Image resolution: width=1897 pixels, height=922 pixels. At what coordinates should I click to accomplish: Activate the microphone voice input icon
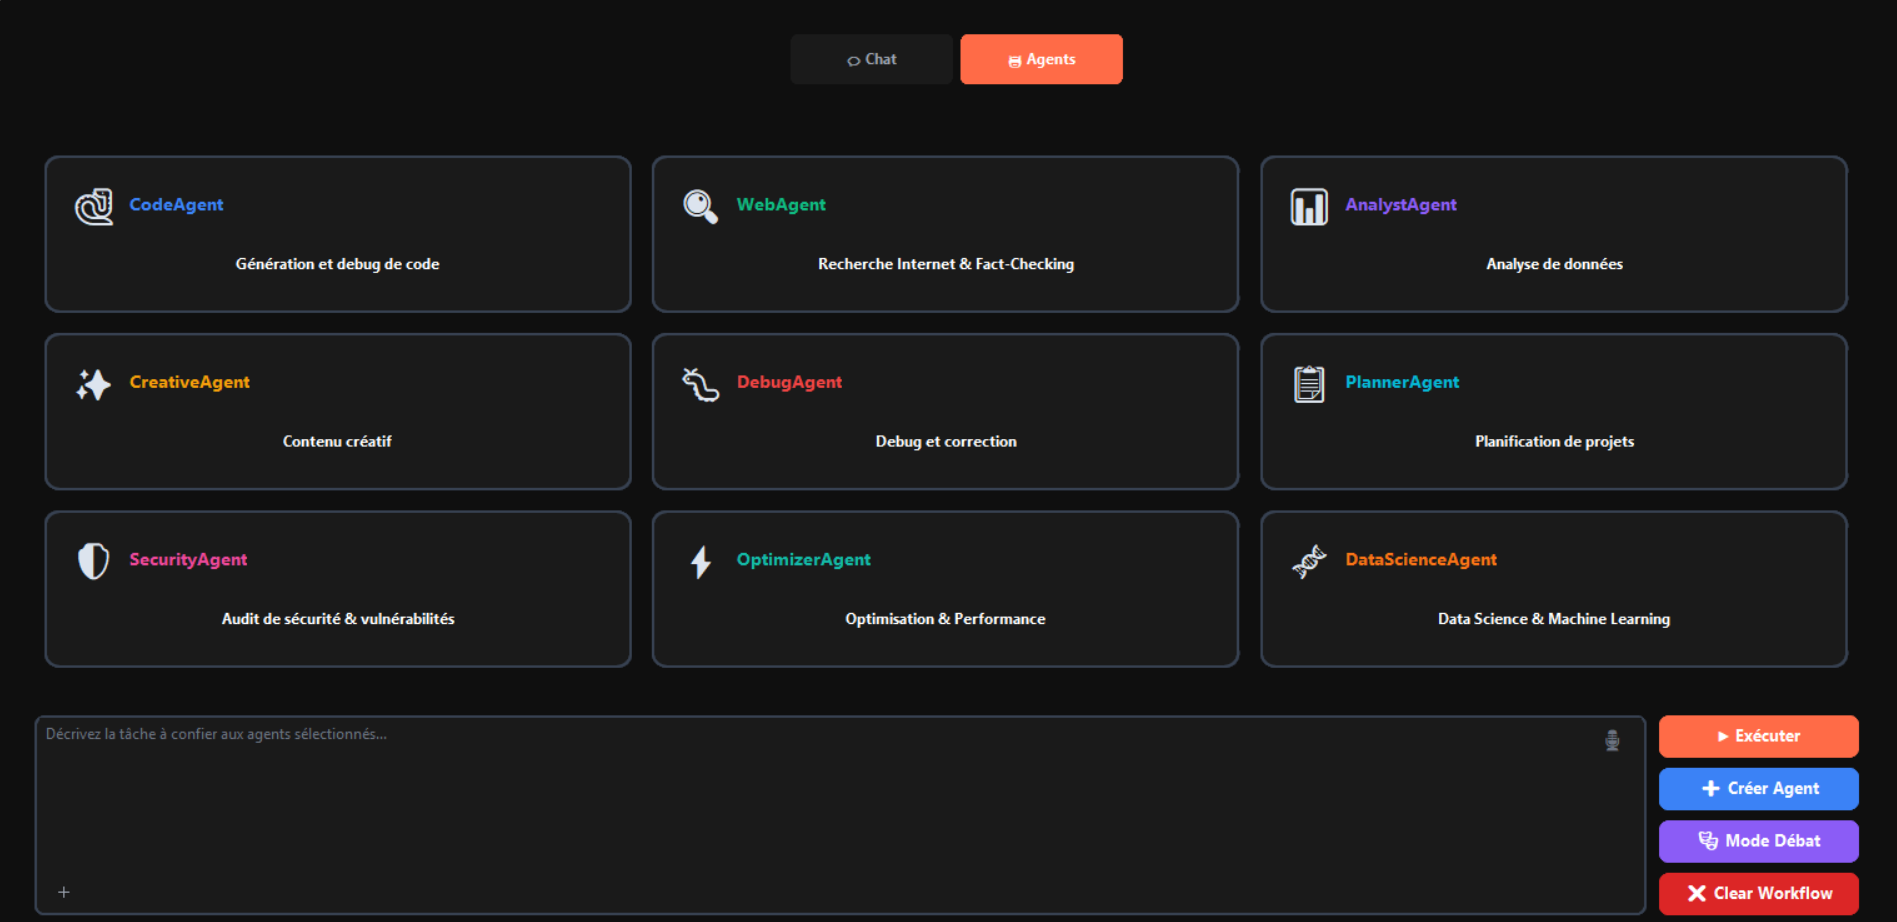[x=1612, y=740]
